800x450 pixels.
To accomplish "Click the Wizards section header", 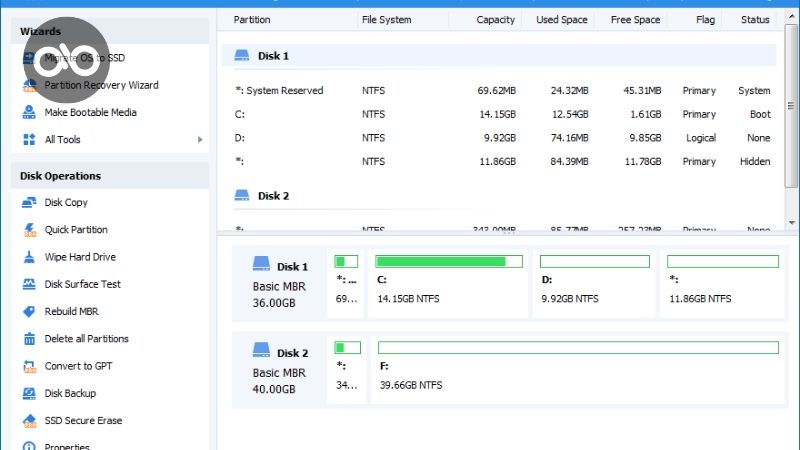I will [x=110, y=31].
